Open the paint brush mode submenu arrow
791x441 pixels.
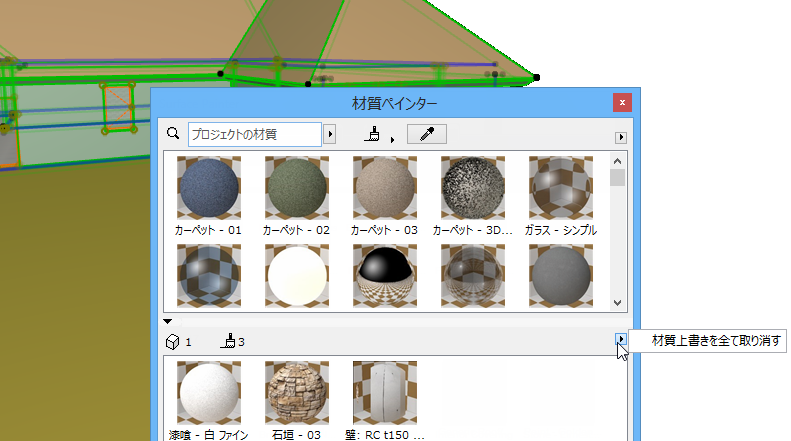click(392, 140)
